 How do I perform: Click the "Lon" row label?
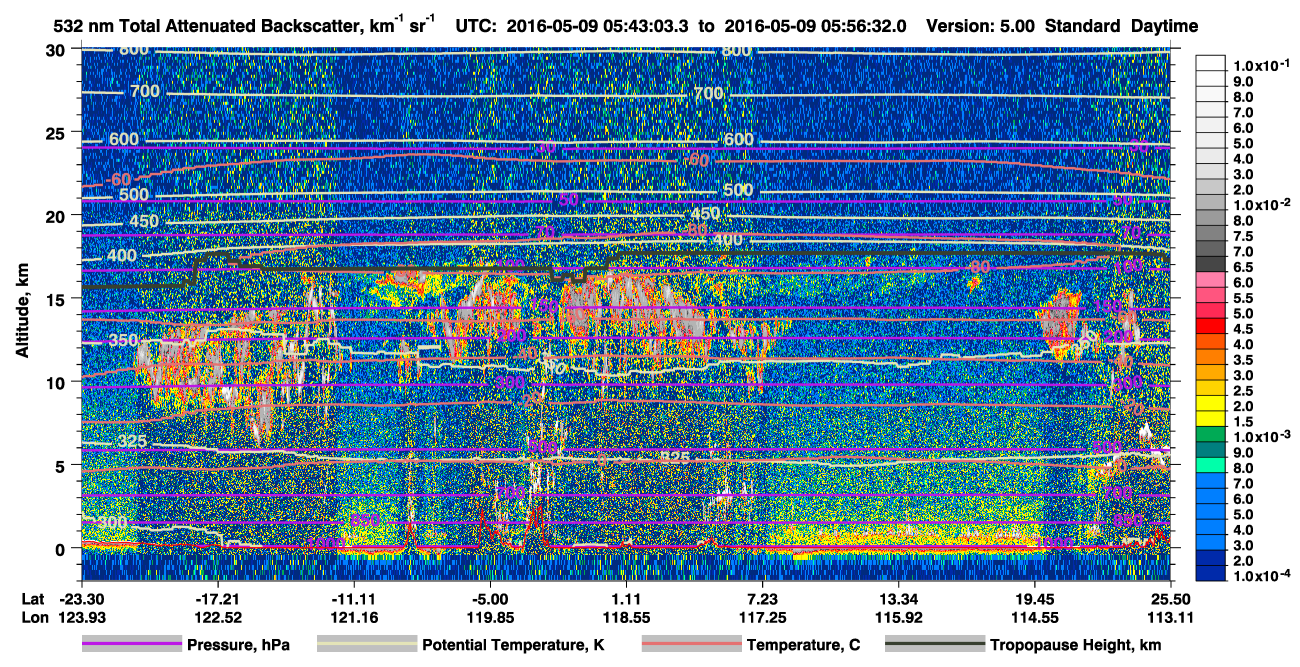[x=33, y=617]
